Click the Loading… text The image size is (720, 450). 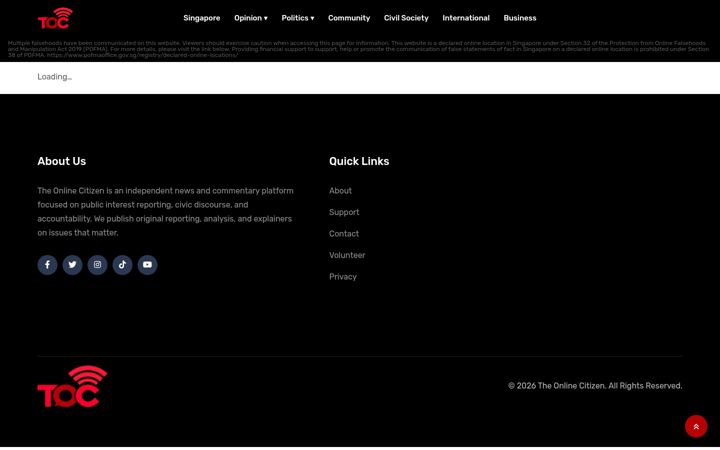pyautogui.click(x=55, y=77)
